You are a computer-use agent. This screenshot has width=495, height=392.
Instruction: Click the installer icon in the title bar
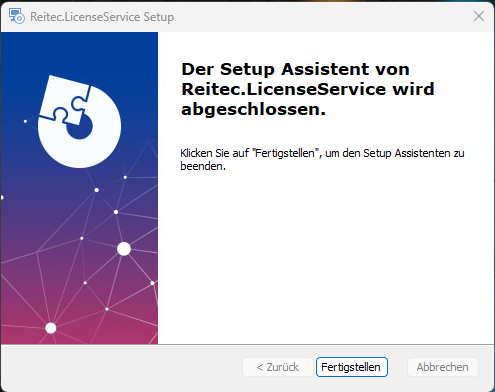click(17, 16)
